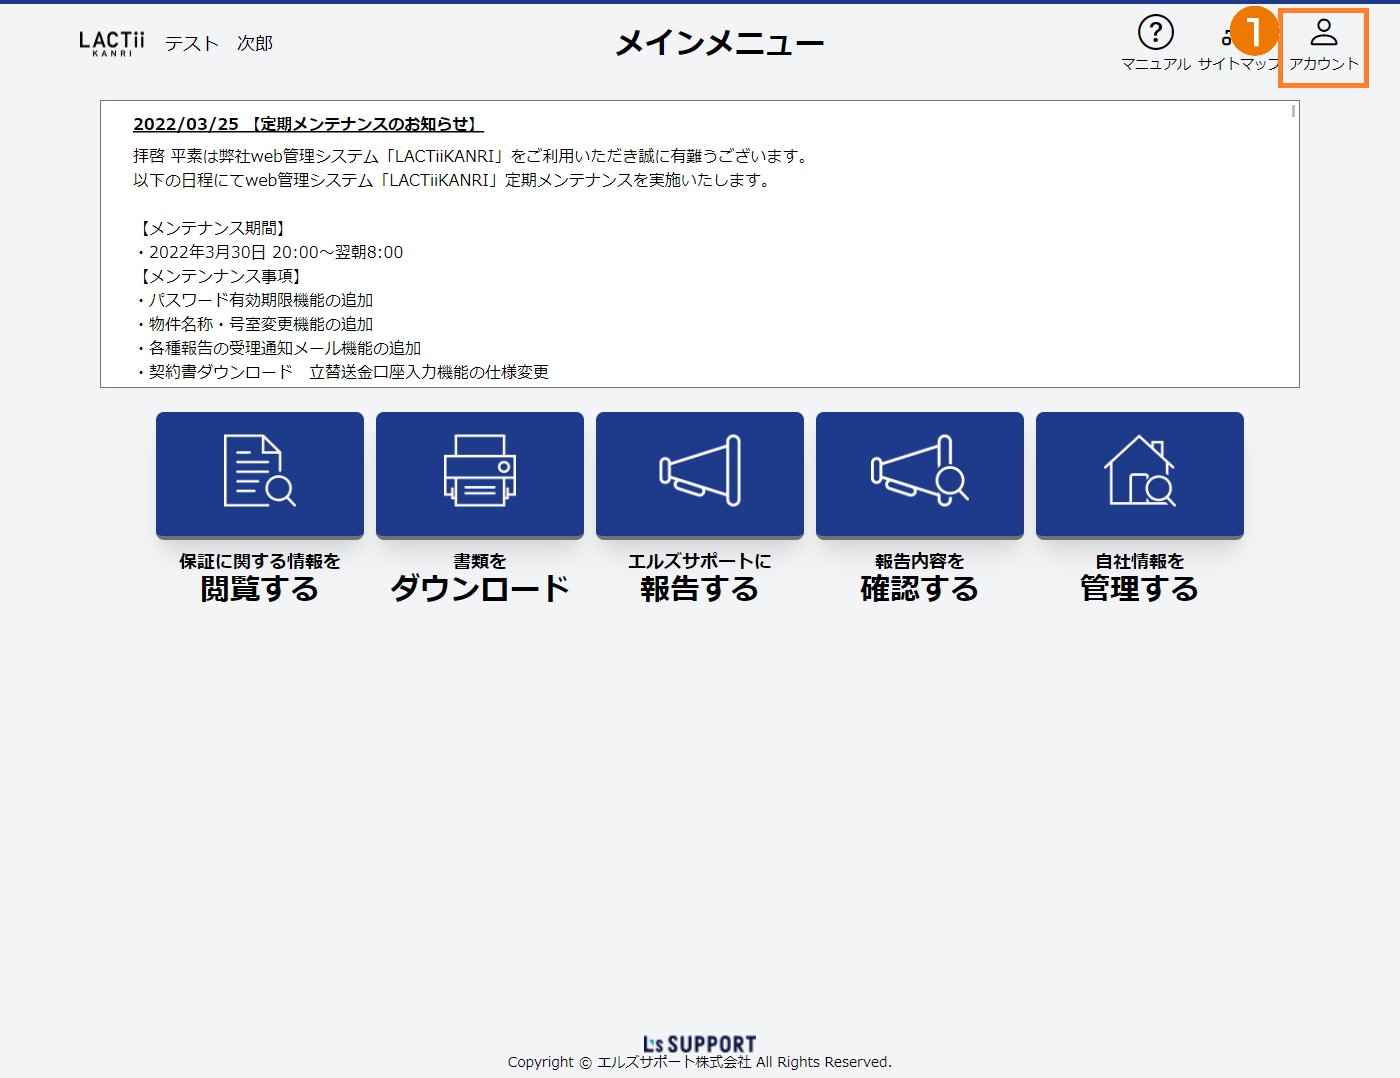Click the エルズサポートに報告する label
Screen dimensions: 1400x1078
700,578
